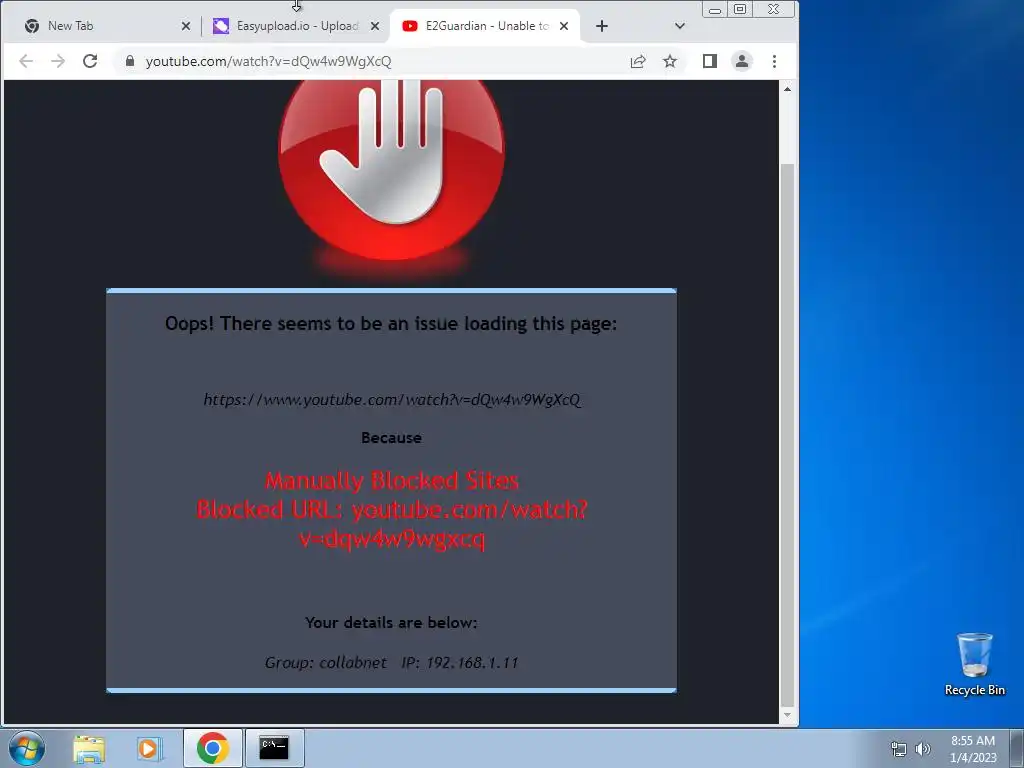Click the red stop hand image
The height and width of the screenshot is (768, 1024).
(x=391, y=170)
